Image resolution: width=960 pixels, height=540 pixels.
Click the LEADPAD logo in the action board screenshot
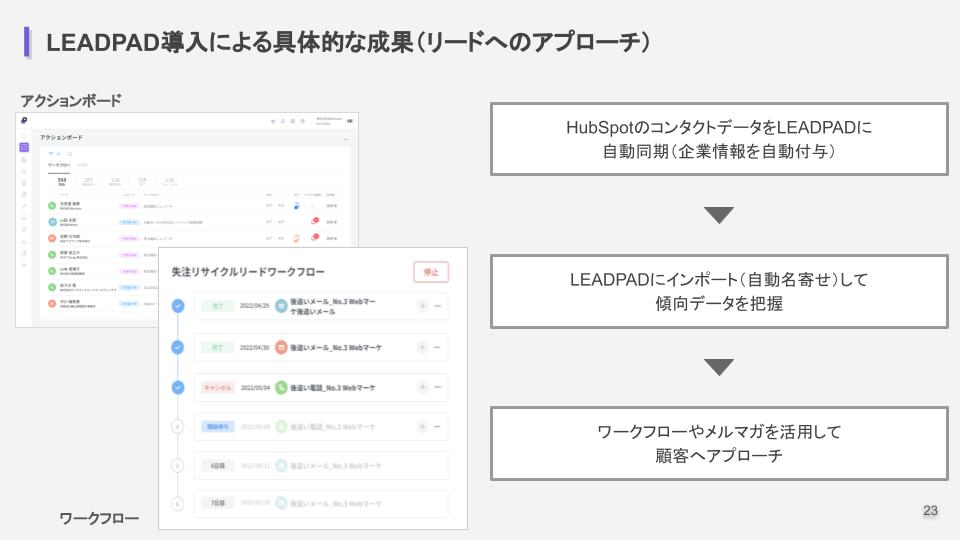24,121
